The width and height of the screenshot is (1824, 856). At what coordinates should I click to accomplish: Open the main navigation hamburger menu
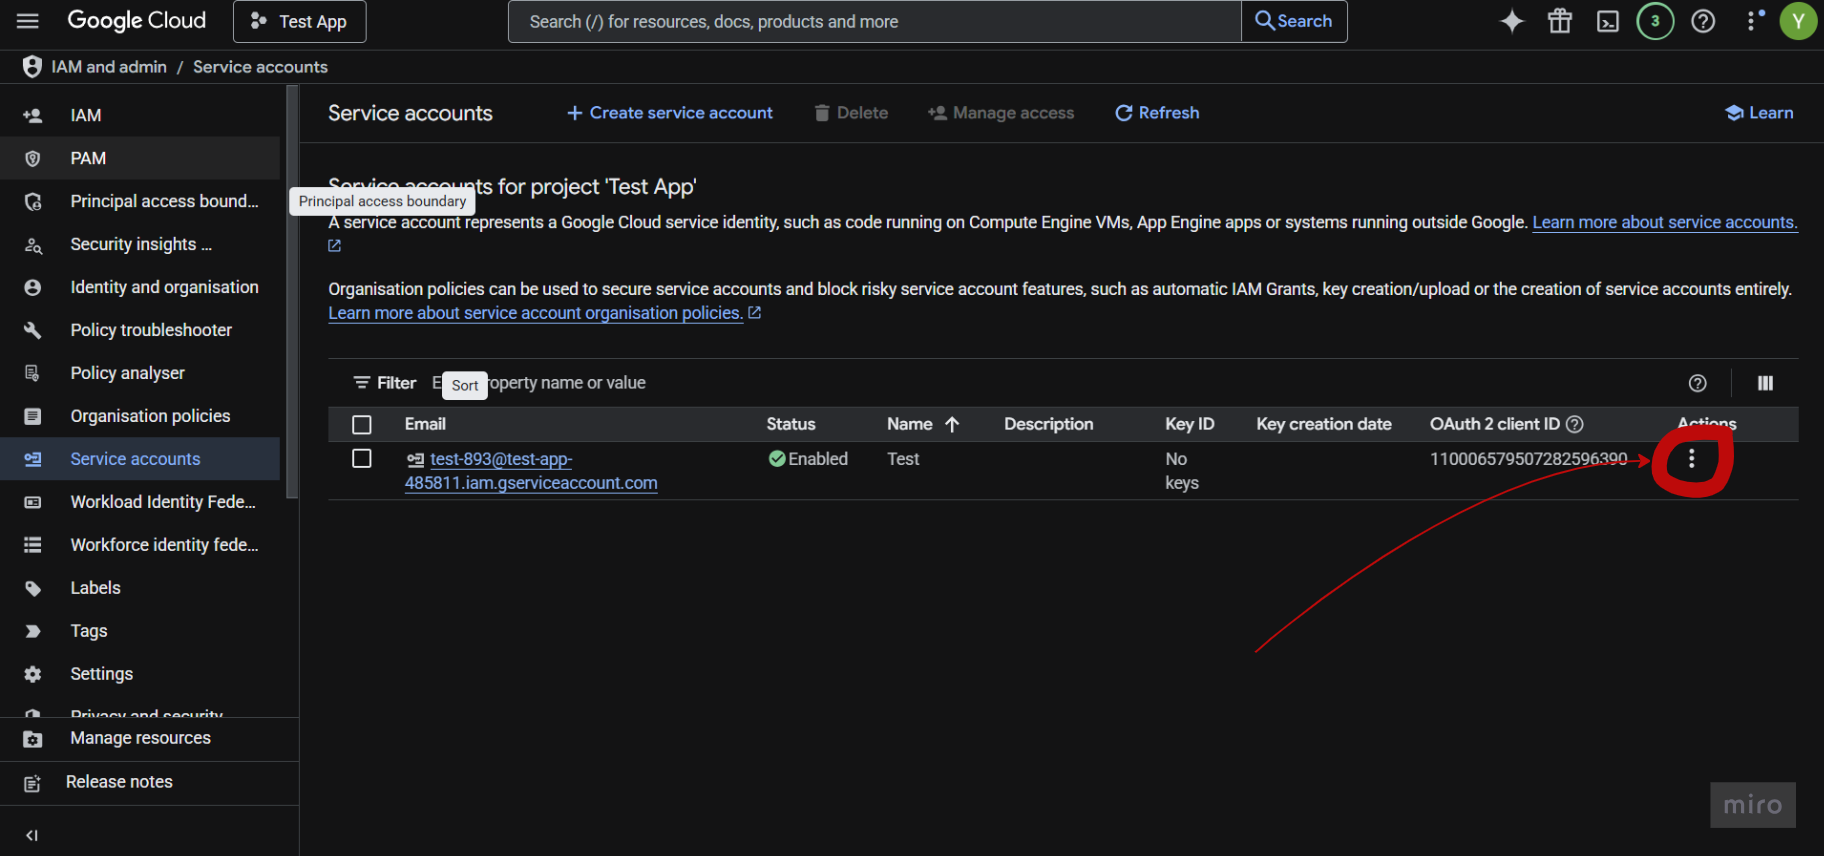coord(28,21)
